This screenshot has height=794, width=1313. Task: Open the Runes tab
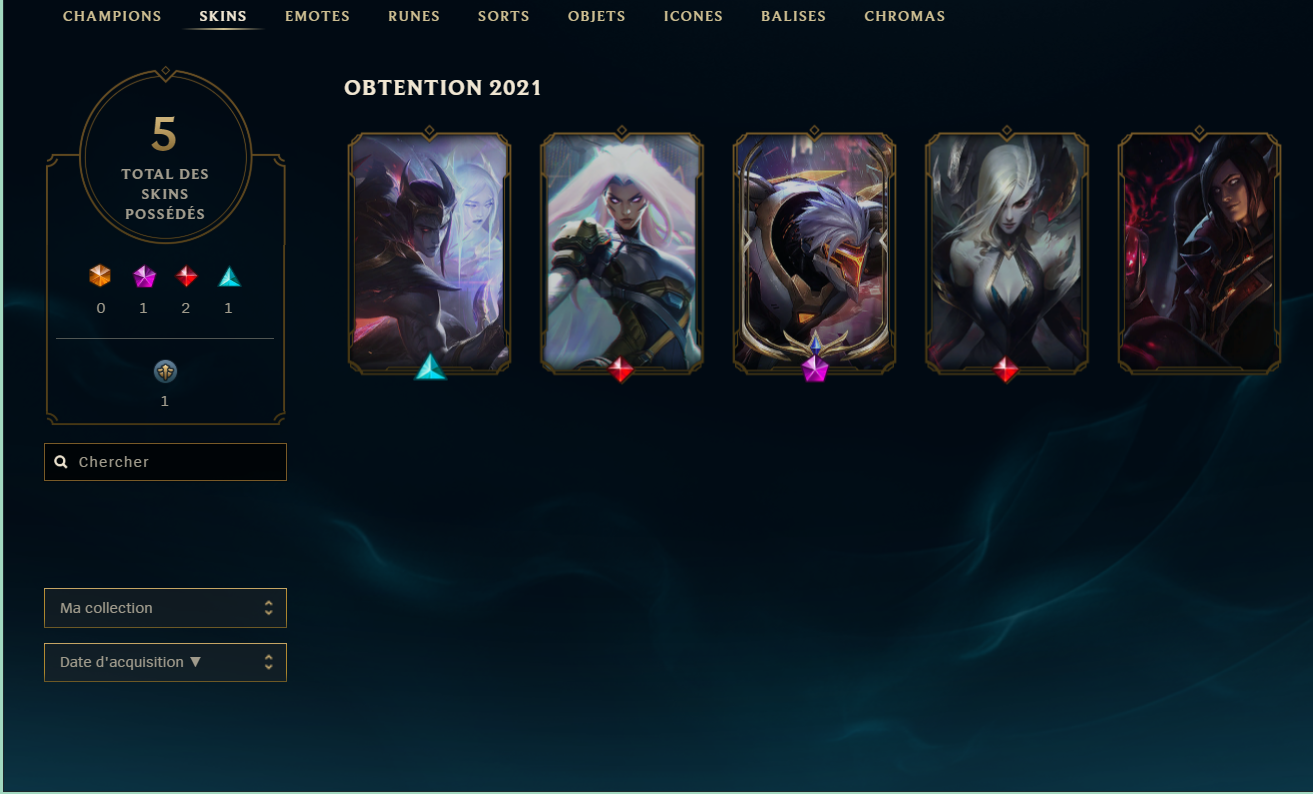click(414, 16)
